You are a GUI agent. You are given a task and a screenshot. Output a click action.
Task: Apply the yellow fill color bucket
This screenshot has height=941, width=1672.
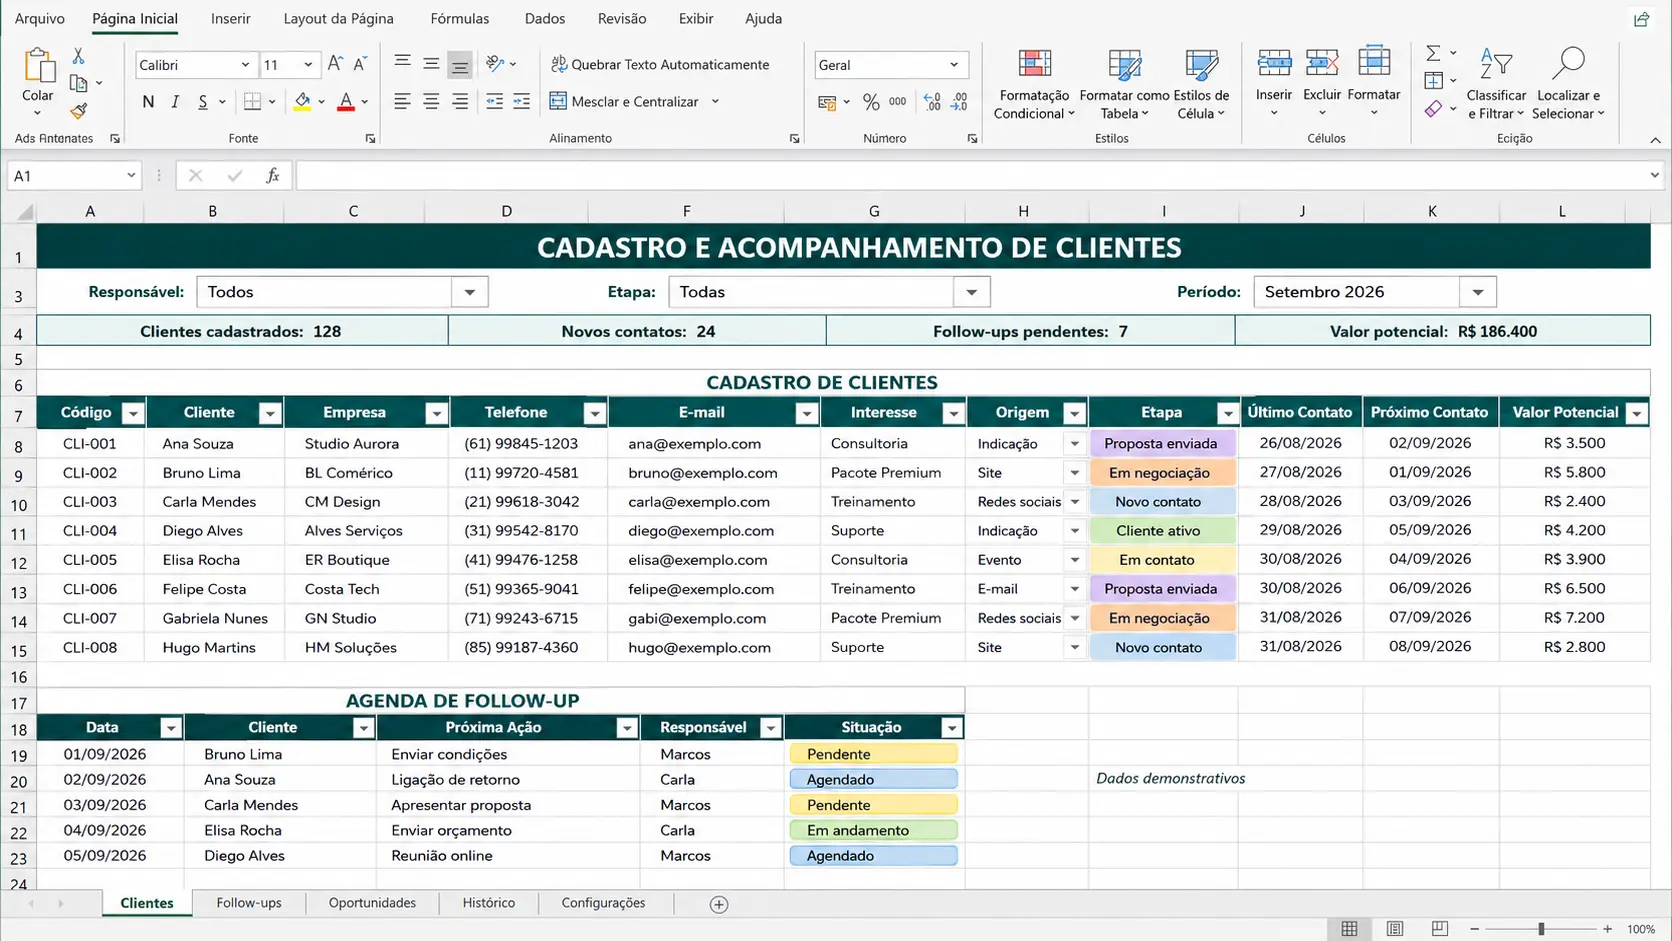(x=302, y=101)
